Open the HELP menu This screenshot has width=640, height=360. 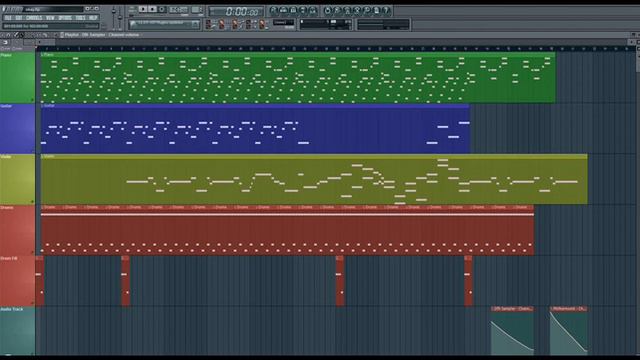(x=93, y=18)
